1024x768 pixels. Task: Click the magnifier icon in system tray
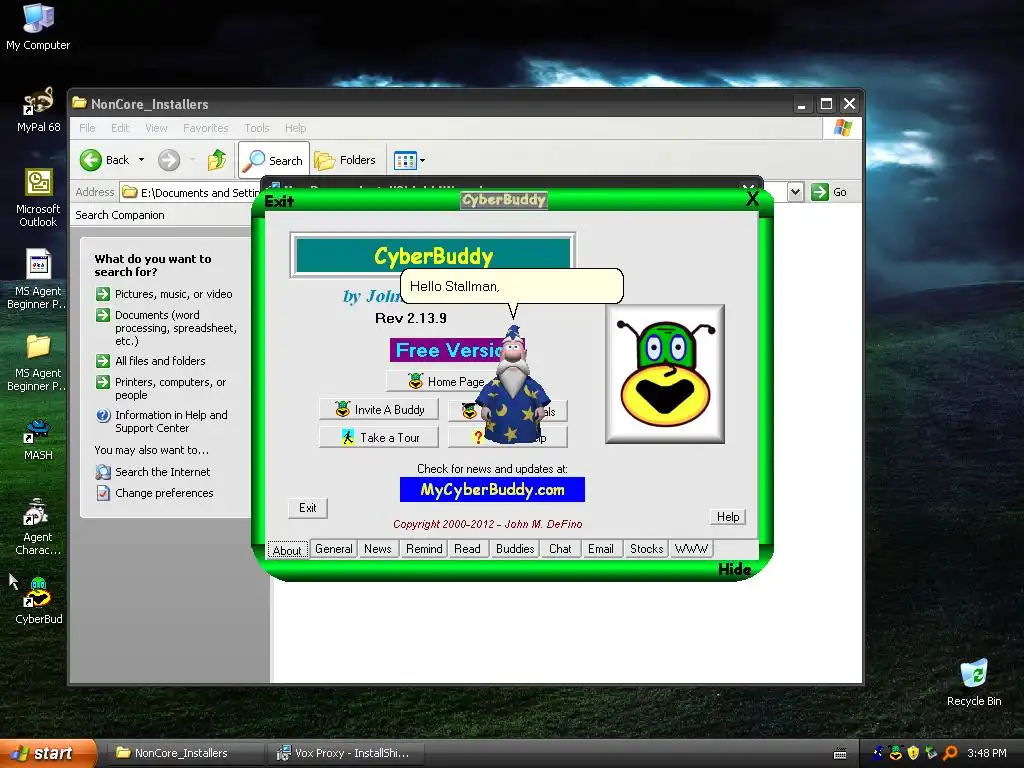950,753
